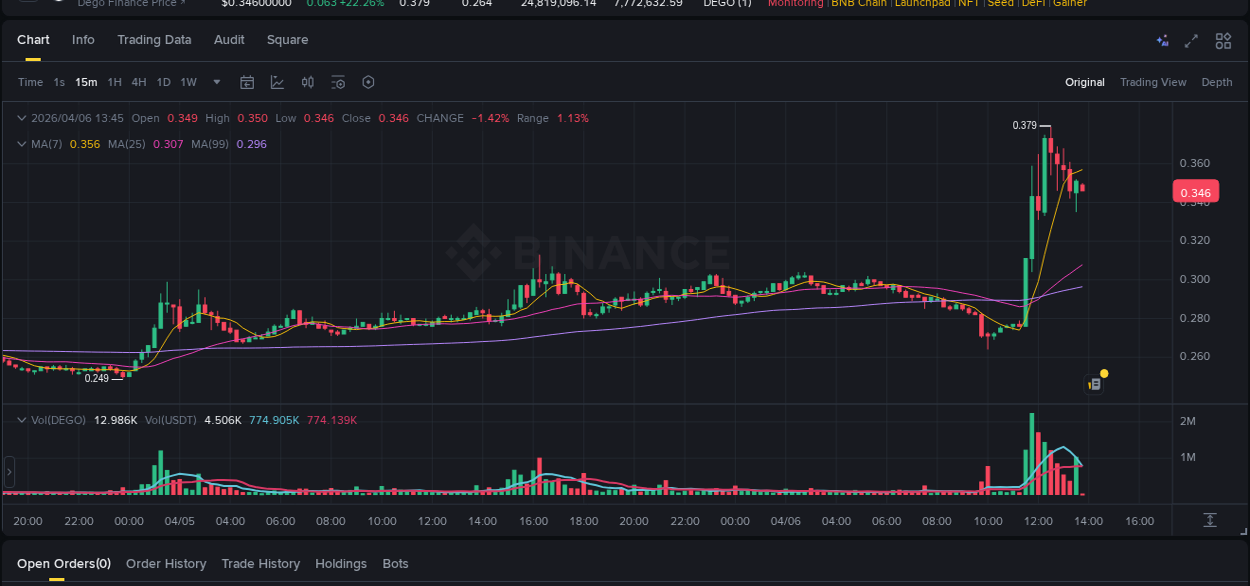The width and height of the screenshot is (1250, 586).
Task: Select the 1D interval
Action: [163, 82]
